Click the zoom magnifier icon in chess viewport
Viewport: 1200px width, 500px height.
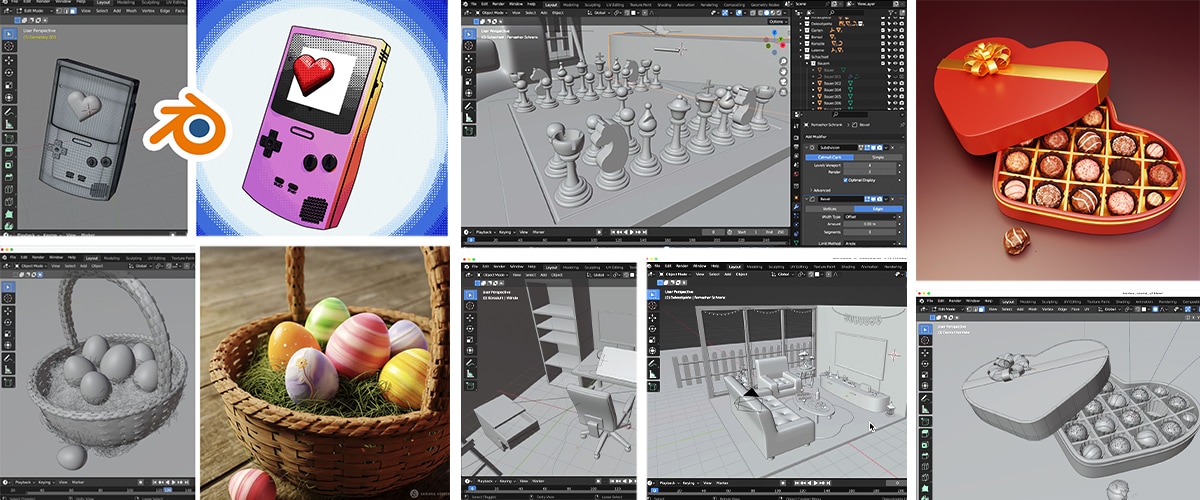click(x=783, y=61)
